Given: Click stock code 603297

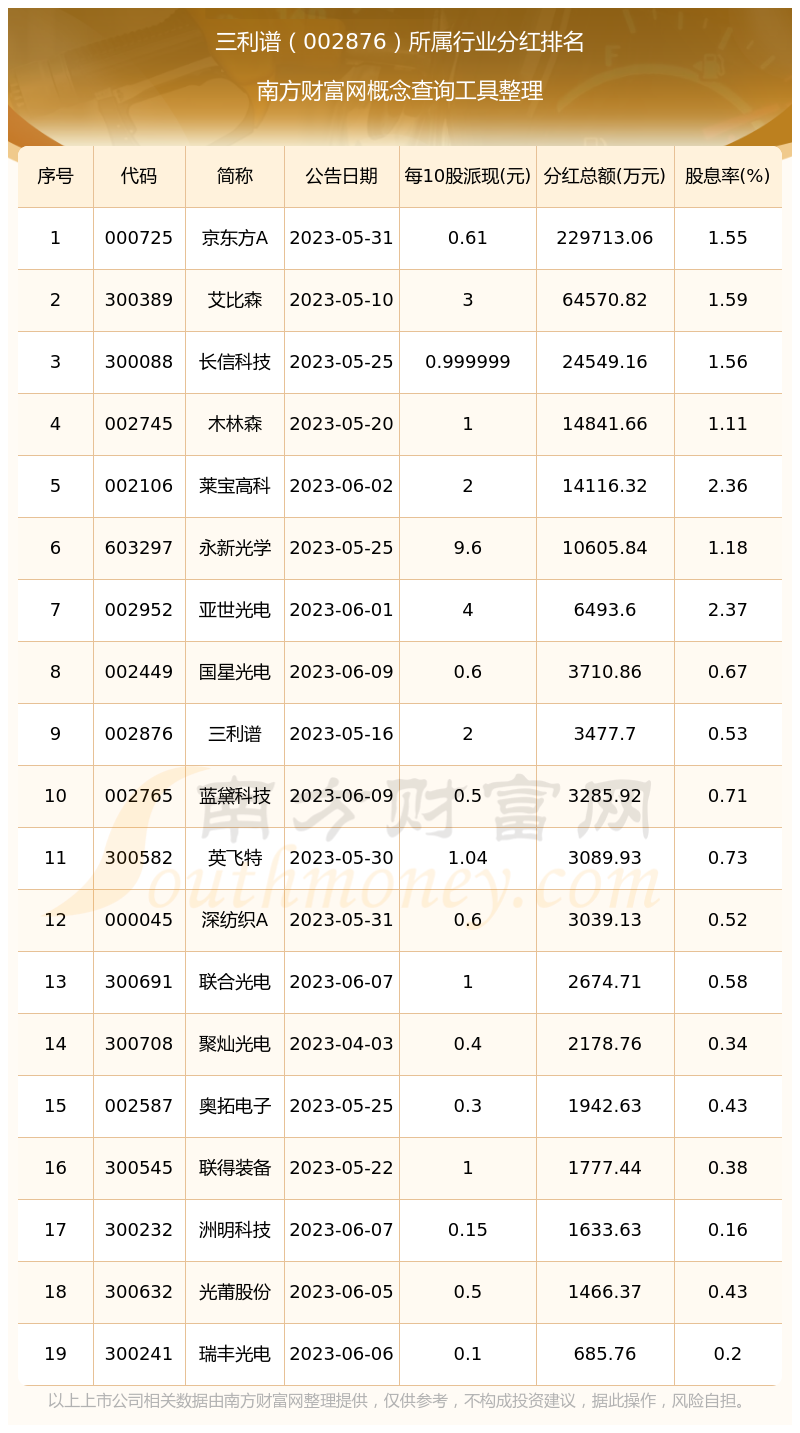Looking at the screenshot, I should (x=139, y=548).
